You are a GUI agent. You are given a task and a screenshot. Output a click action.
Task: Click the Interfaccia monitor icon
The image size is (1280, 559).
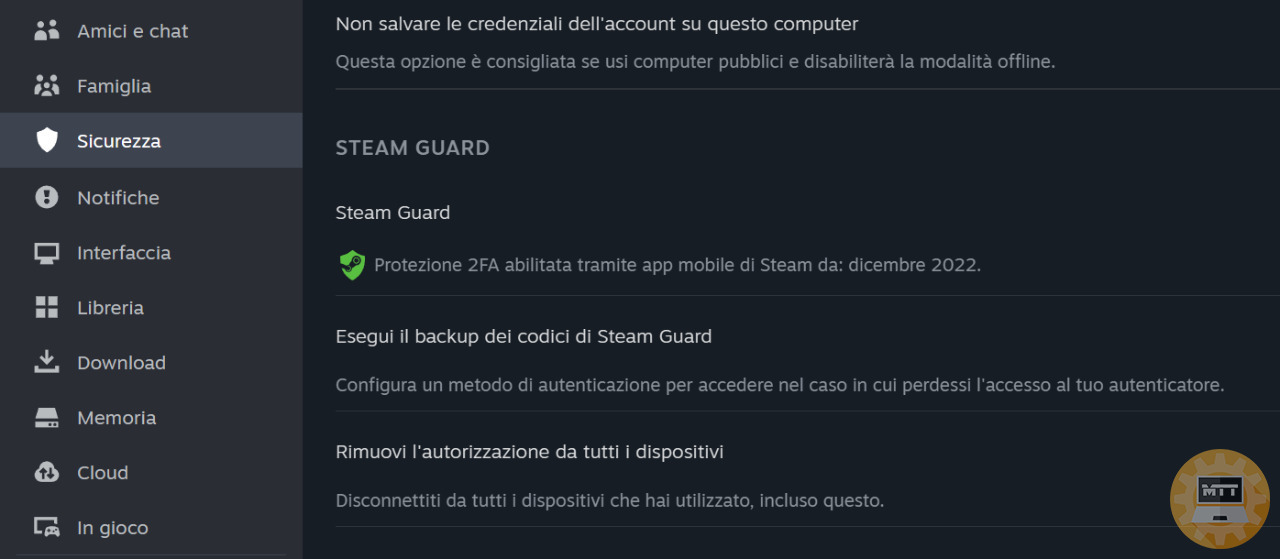point(47,253)
